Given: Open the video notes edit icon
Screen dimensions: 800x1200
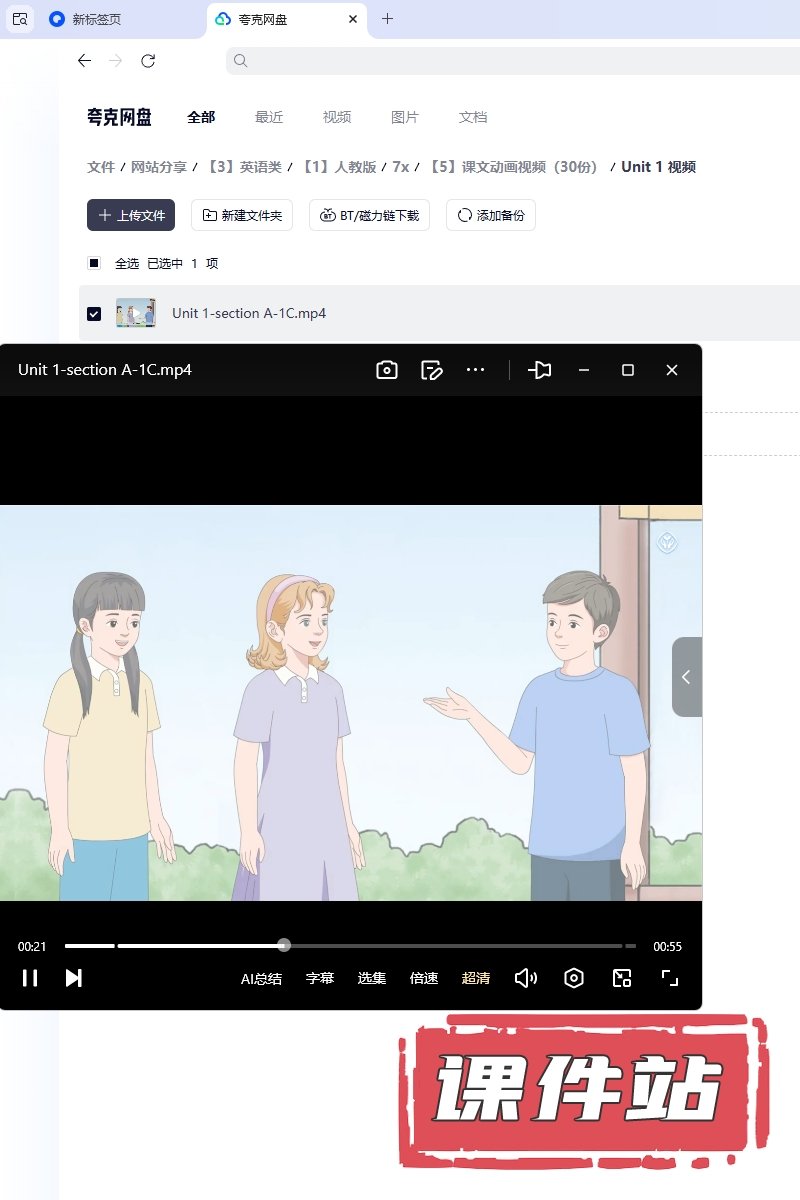Looking at the screenshot, I should [x=432, y=370].
